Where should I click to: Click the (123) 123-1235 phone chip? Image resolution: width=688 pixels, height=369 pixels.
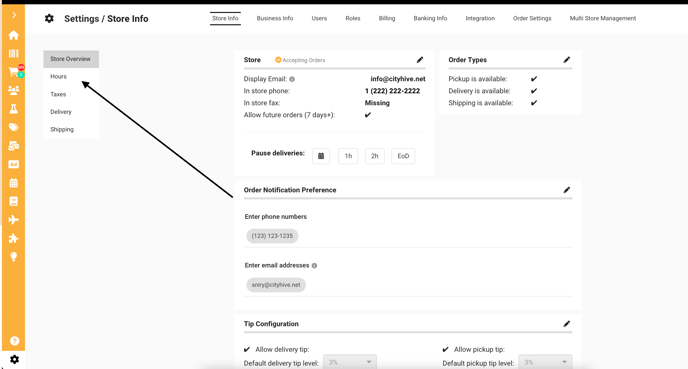point(272,236)
